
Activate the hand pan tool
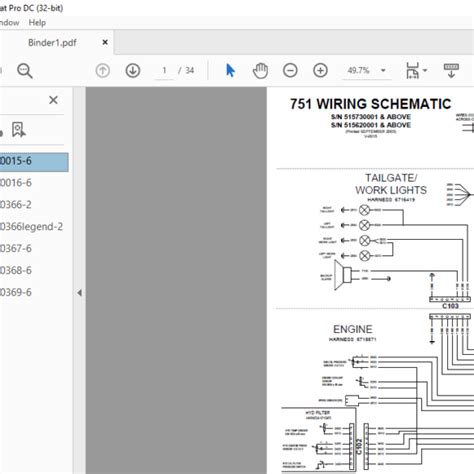pyautogui.click(x=260, y=71)
